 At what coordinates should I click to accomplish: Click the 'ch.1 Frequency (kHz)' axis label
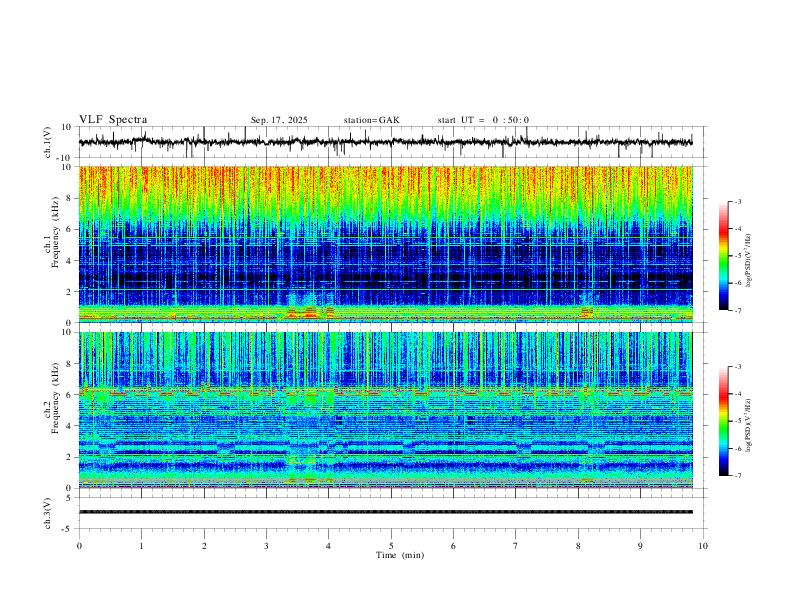(51, 232)
